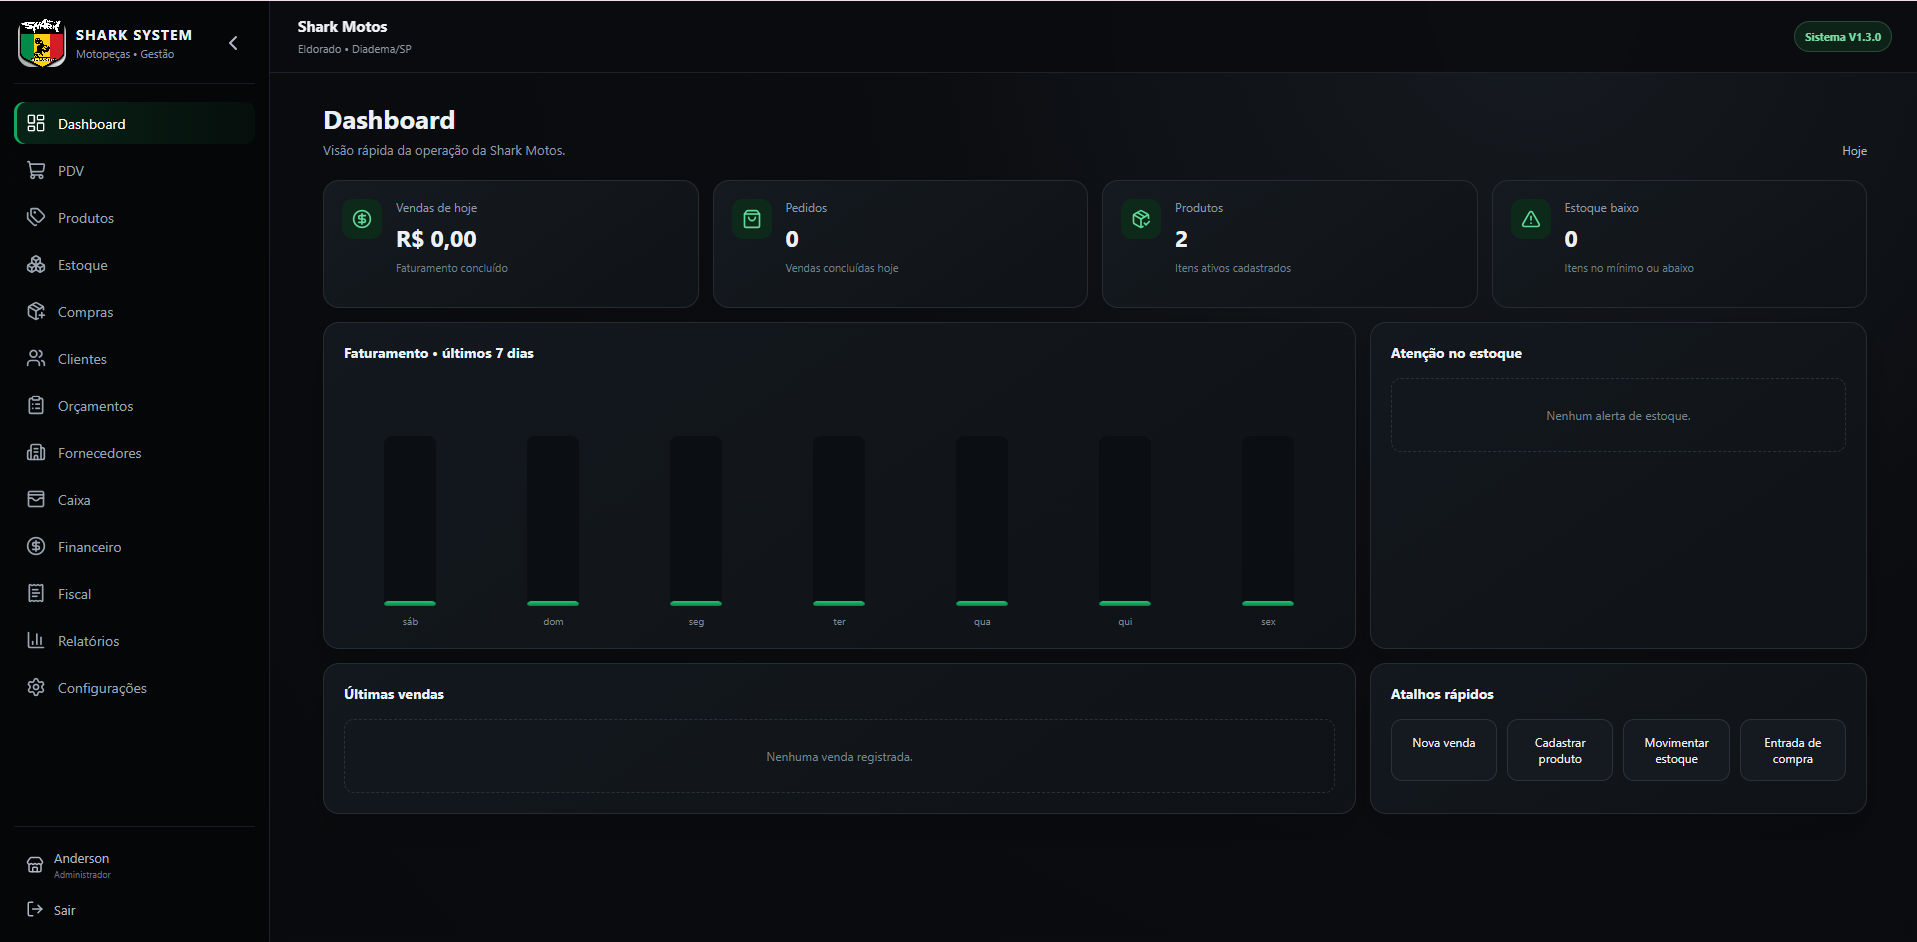Click the PDV shopping cart icon
The height and width of the screenshot is (942, 1917).
tap(36, 170)
